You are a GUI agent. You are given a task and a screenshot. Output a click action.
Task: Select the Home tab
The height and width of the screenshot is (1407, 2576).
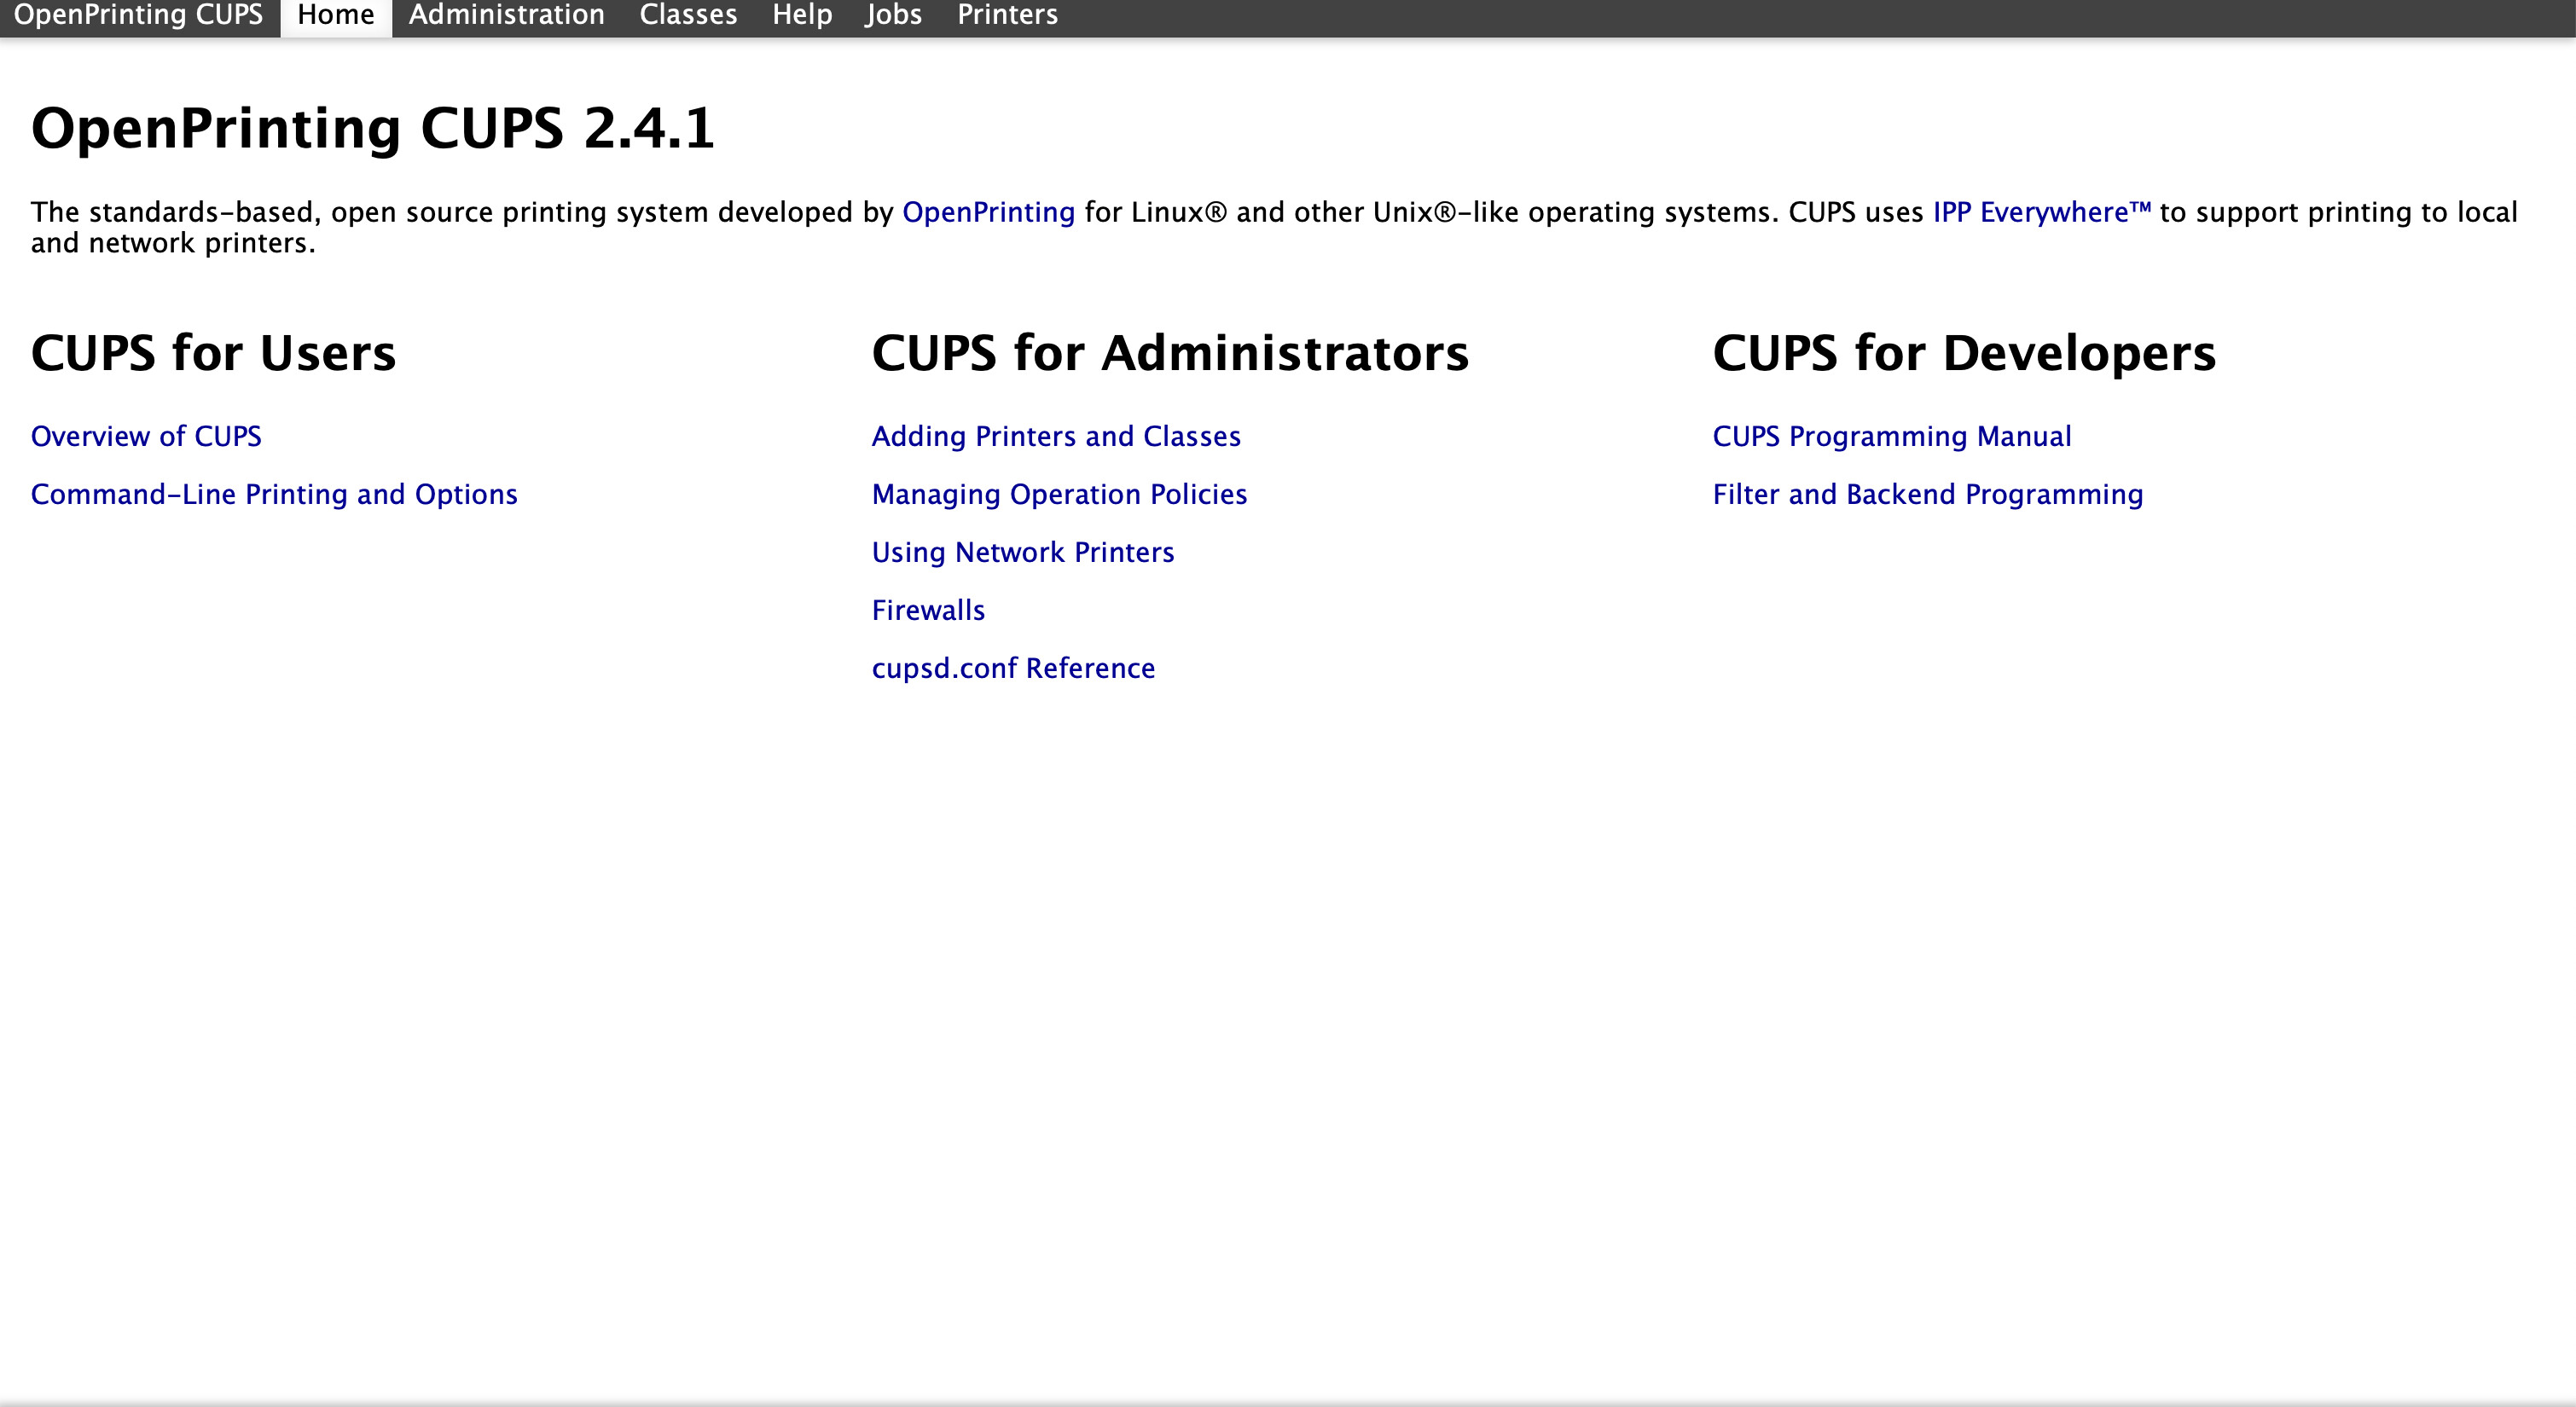[335, 15]
